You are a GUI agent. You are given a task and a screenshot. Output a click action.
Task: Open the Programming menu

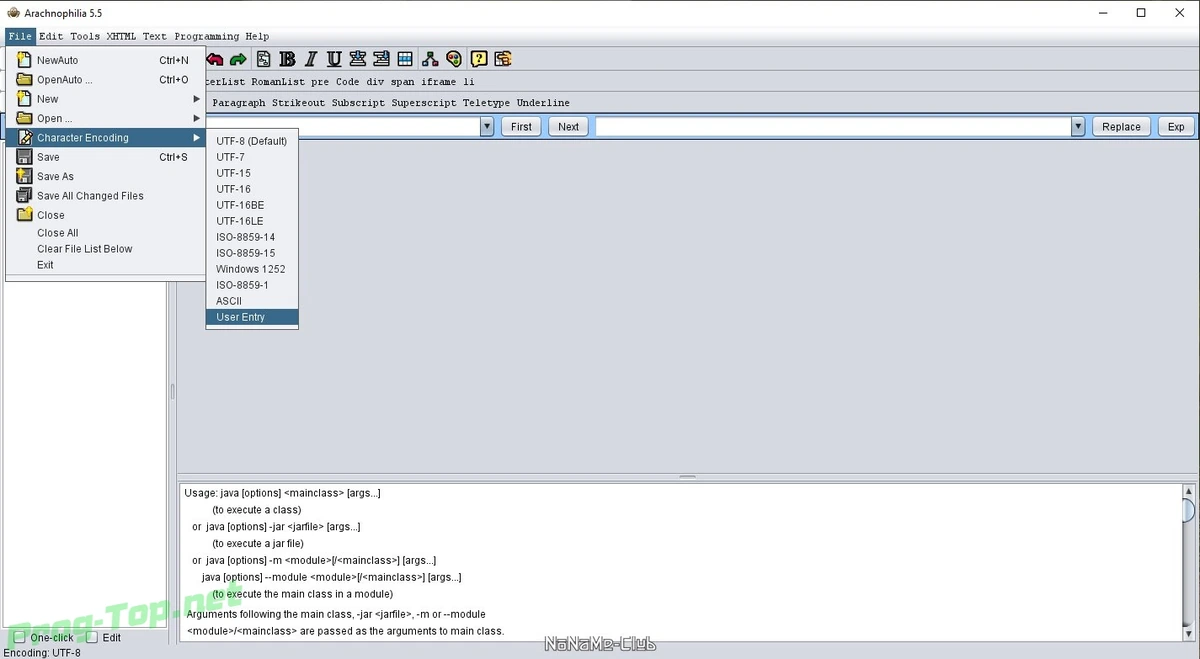pyautogui.click(x=207, y=36)
